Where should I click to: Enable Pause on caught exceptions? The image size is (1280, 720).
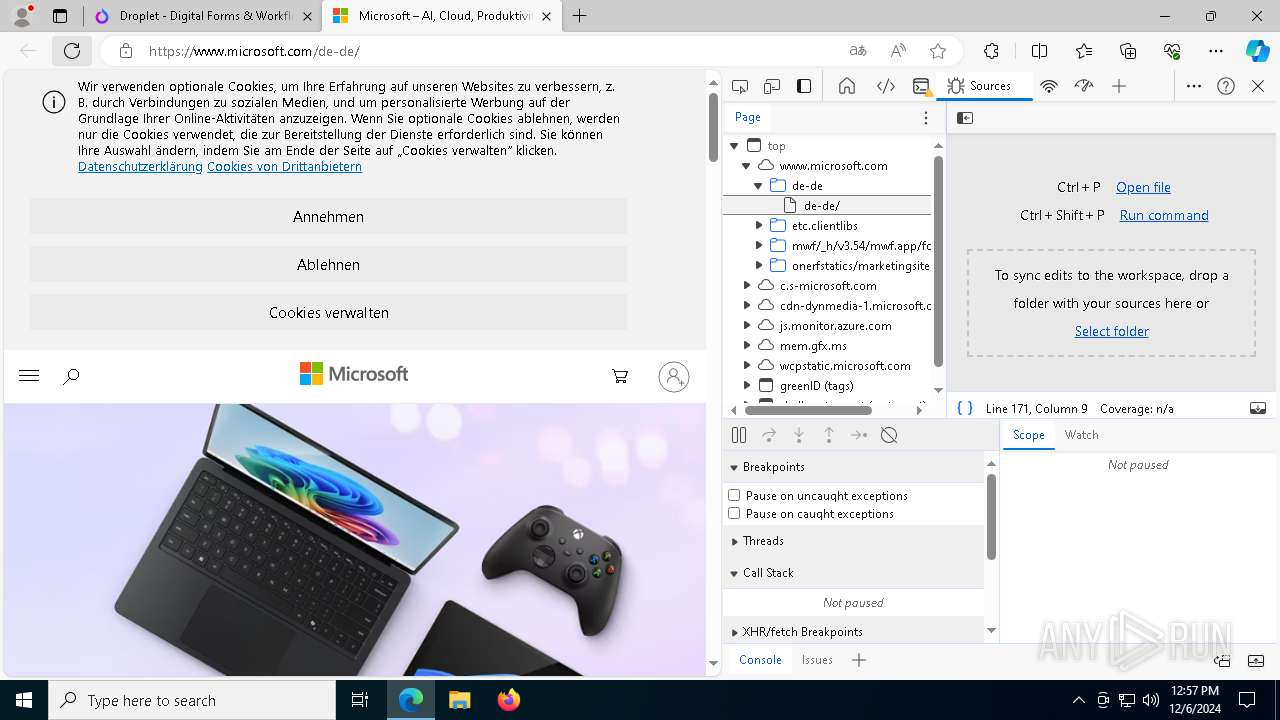pyautogui.click(x=734, y=513)
